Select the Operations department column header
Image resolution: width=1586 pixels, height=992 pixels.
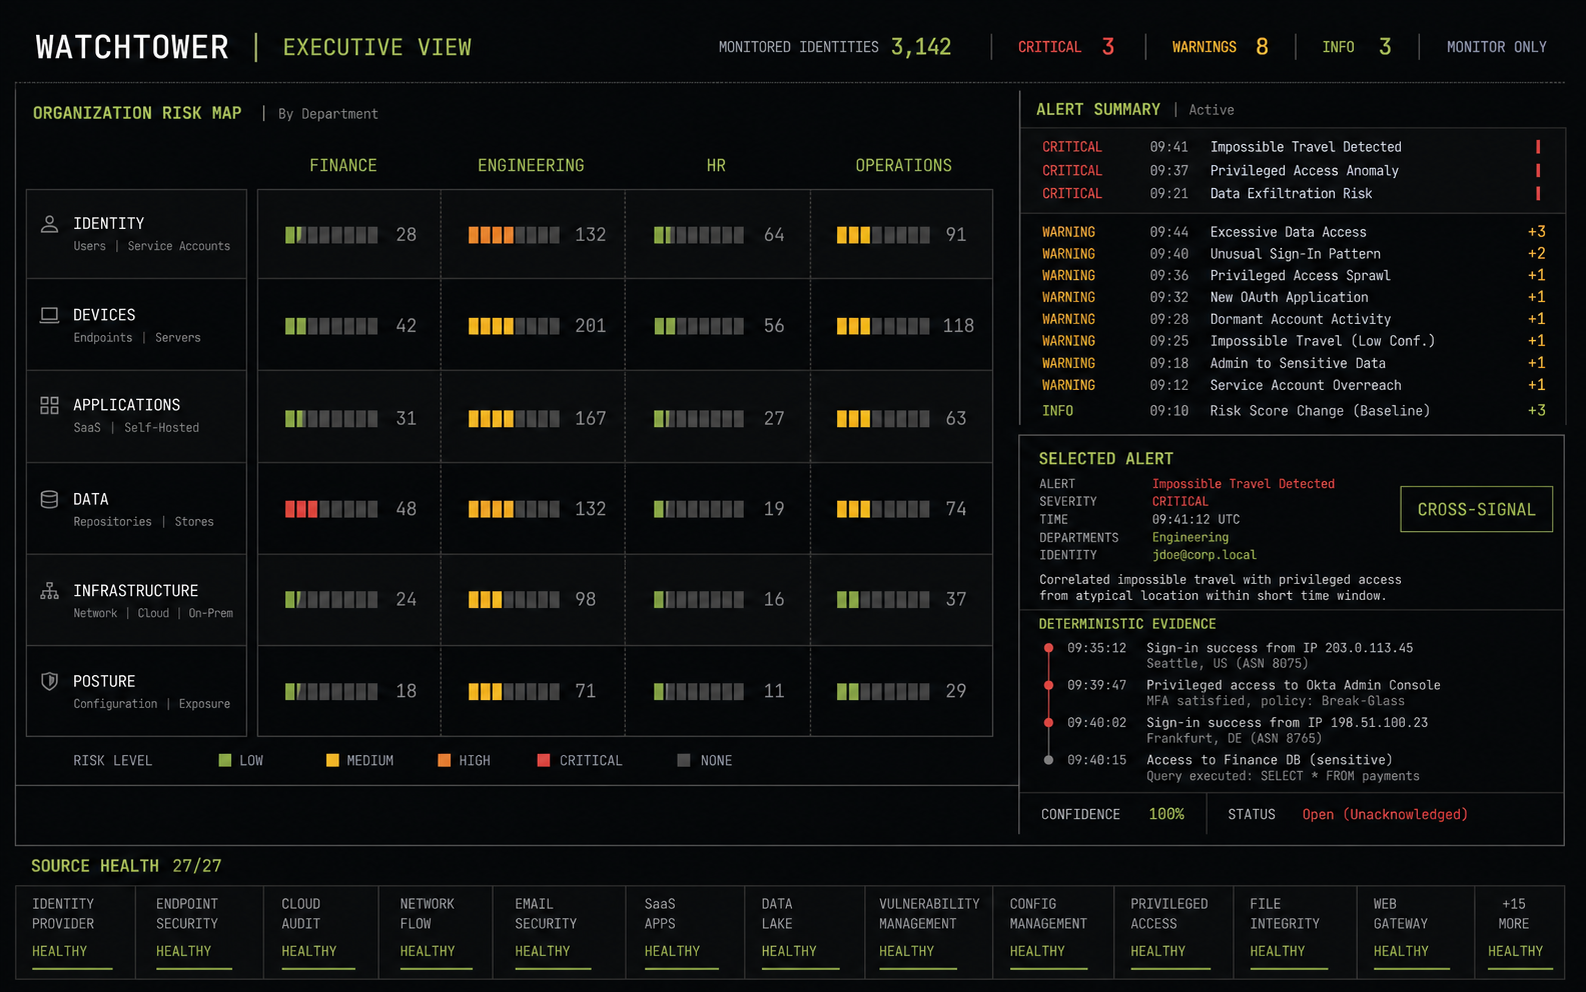(903, 166)
